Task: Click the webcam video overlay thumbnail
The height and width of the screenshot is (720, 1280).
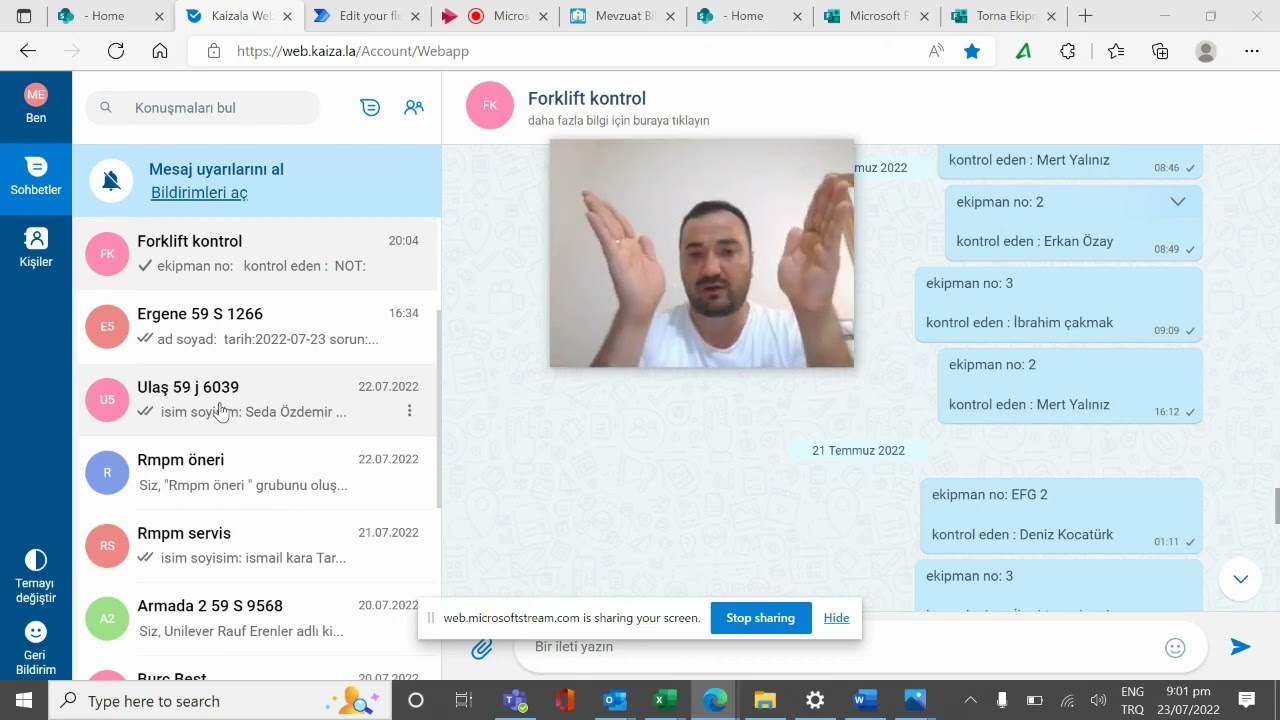Action: pyautogui.click(x=702, y=253)
